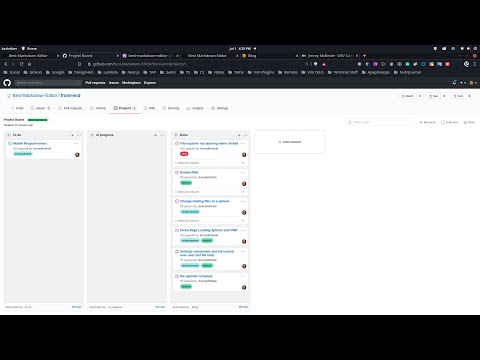This screenshot has height=360, width=480.
Task: Open the user avatar dropdown in header
Action: [x=473, y=82]
